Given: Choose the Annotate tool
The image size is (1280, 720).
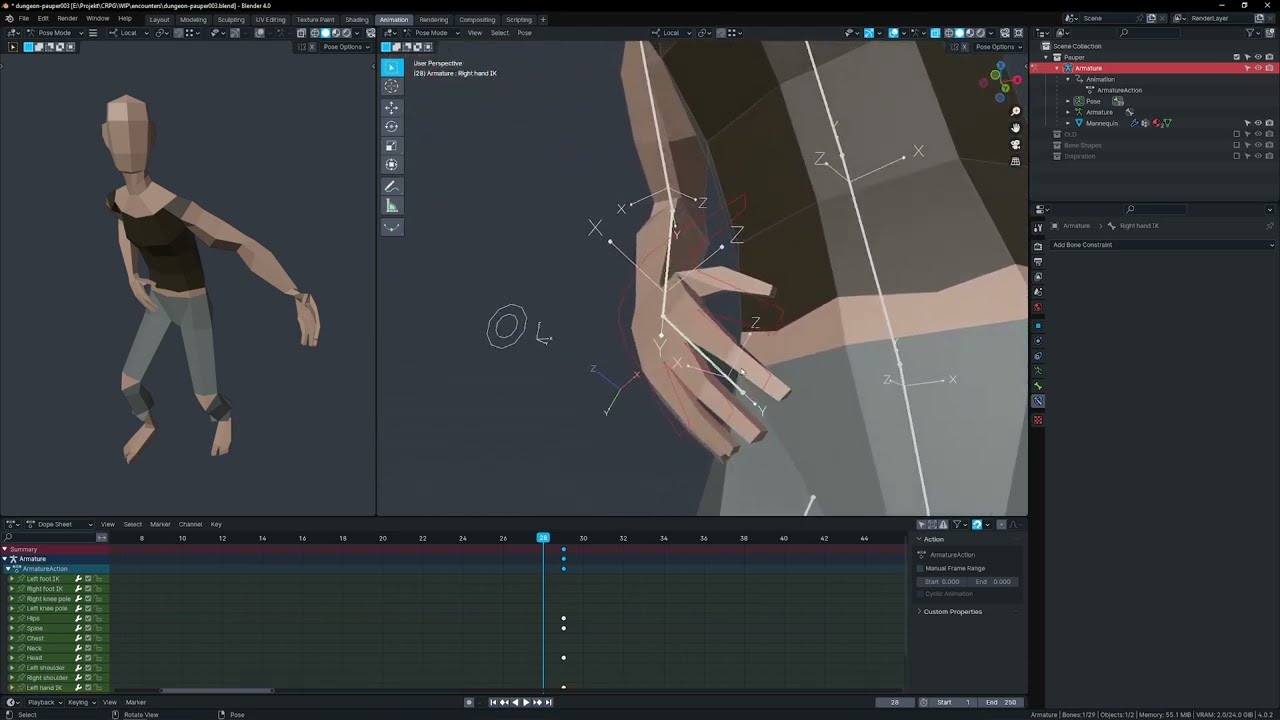Looking at the screenshot, I should coord(392,186).
